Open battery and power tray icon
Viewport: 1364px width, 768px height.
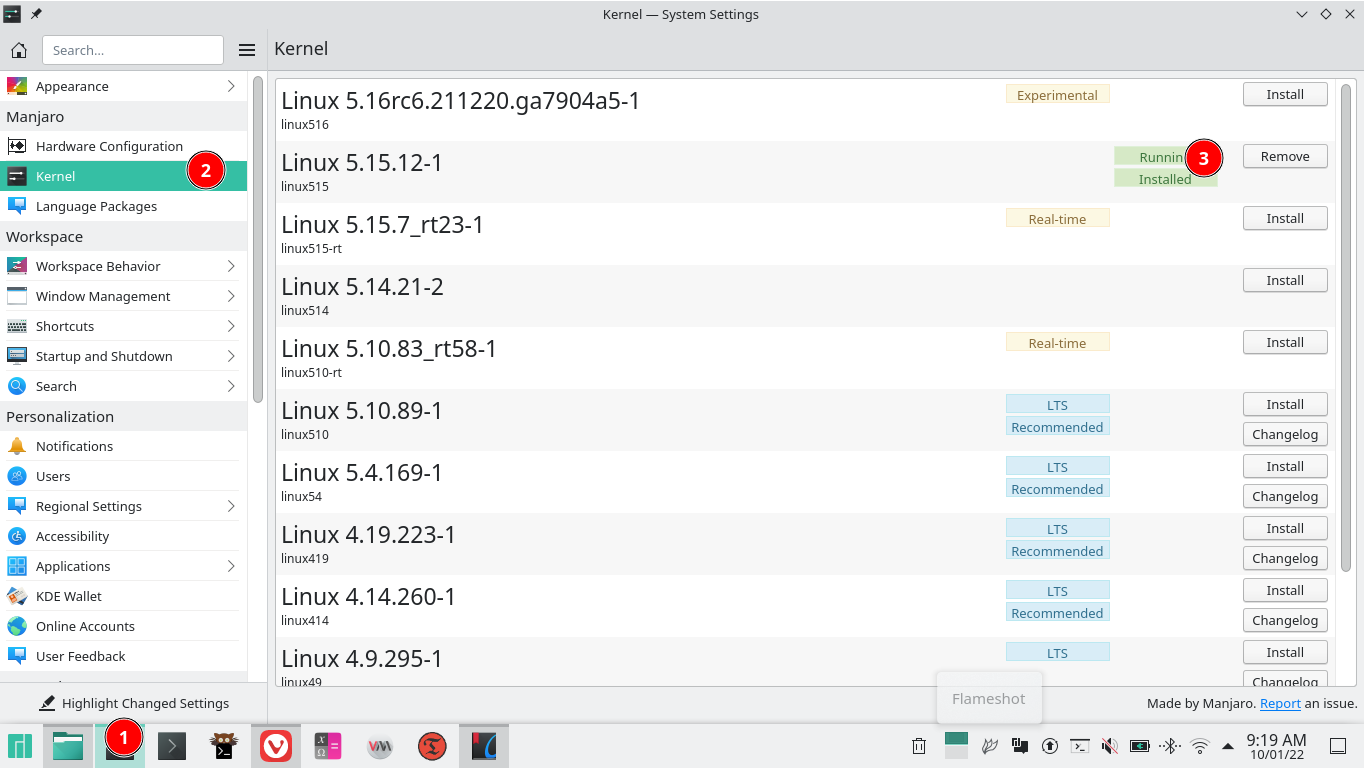point(1139,746)
